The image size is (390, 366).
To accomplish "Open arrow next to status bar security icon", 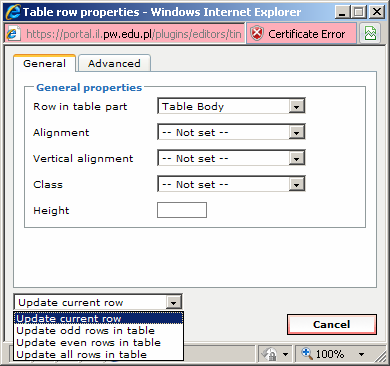I will pyautogui.click(x=285, y=354).
